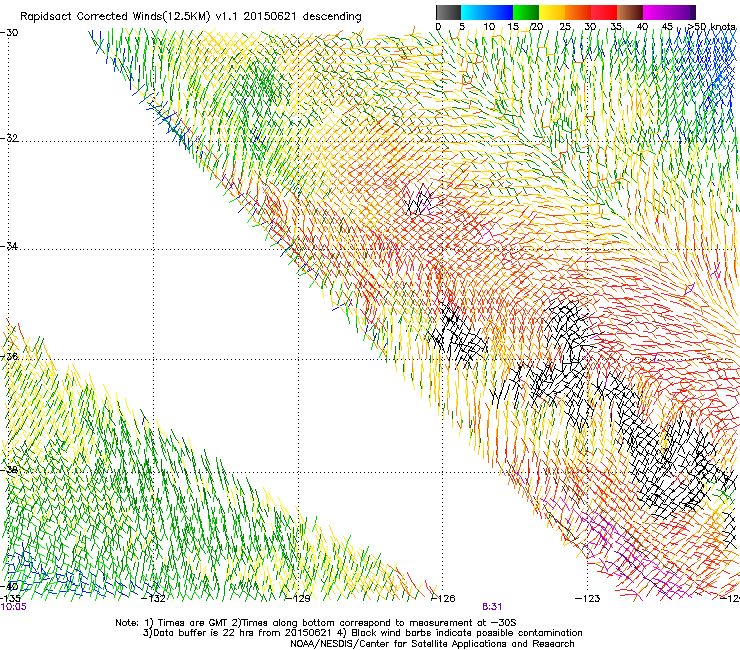740x650 pixels.
Task: Click the '25' label under the color legend
Action: [x=565, y=27]
